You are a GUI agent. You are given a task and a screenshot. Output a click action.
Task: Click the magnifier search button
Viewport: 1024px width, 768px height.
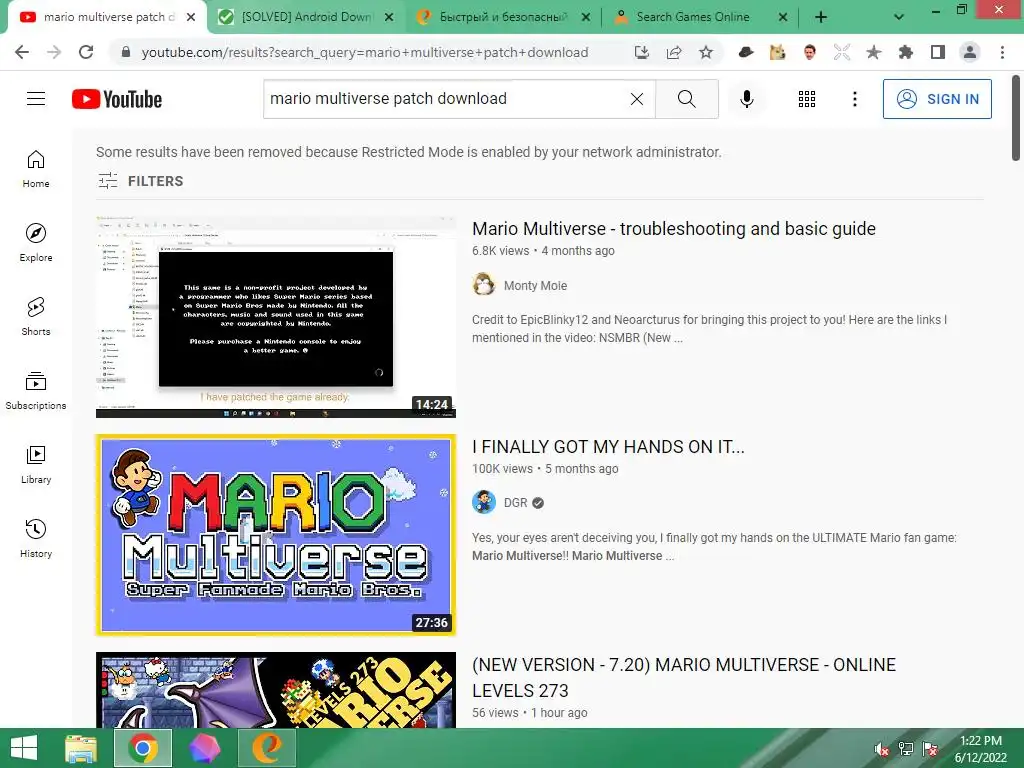[686, 99]
